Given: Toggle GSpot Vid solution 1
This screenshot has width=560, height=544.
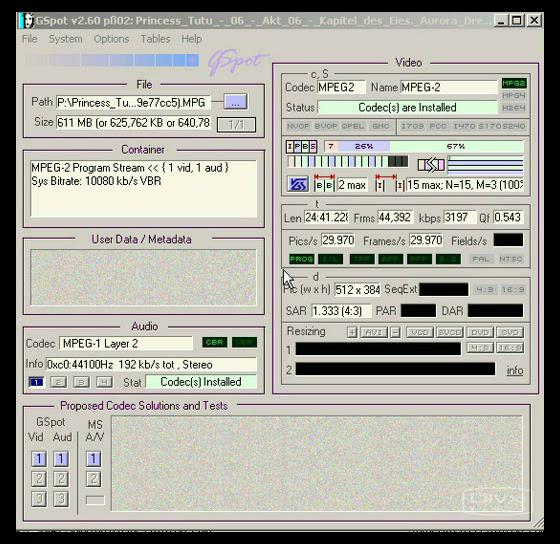Looking at the screenshot, I should point(39,459).
